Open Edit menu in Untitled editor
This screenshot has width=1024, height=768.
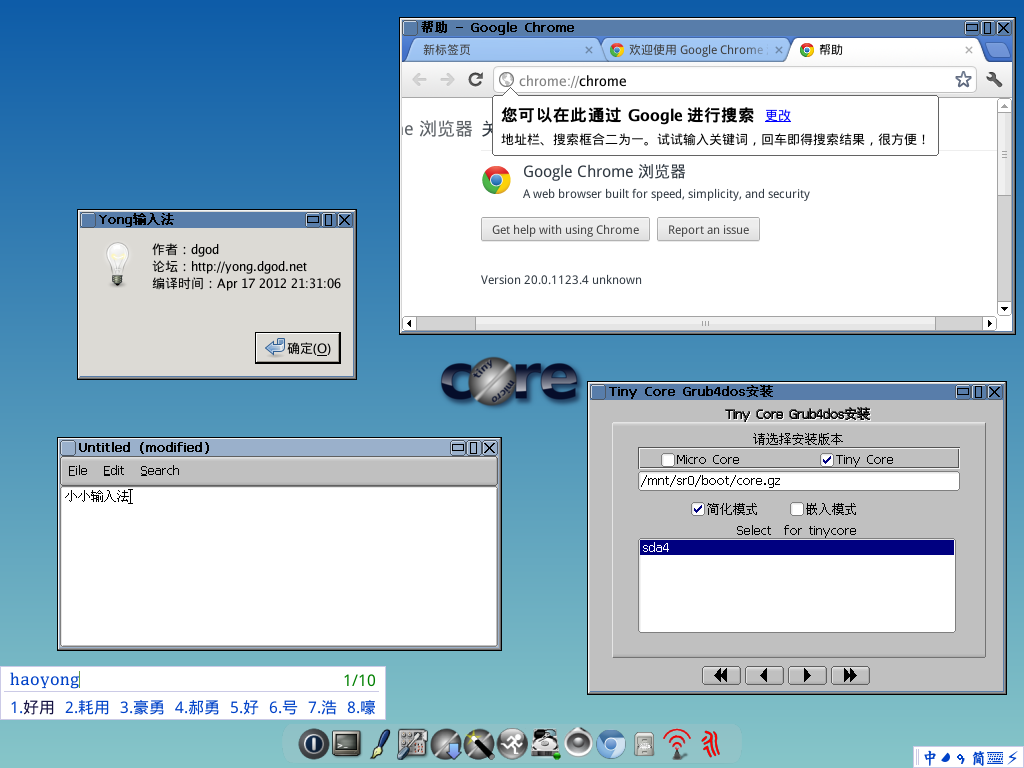(114, 471)
